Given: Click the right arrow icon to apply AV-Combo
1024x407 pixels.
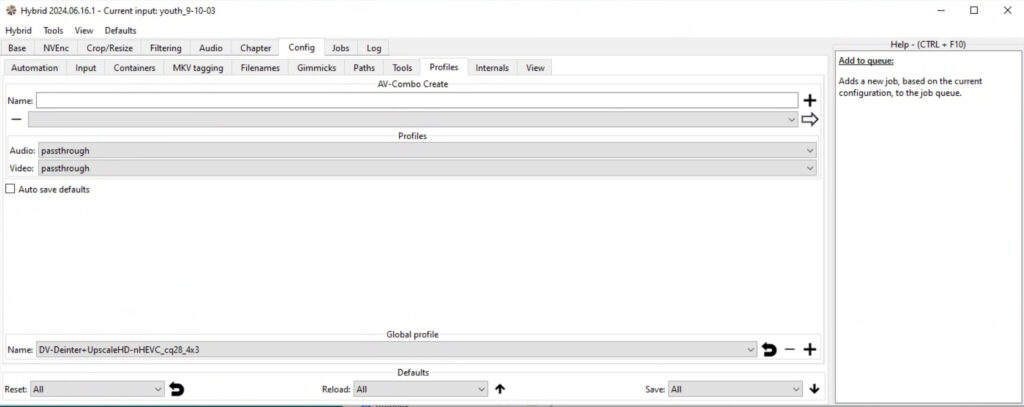Looking at the screenshot, I should [x=810, y=119].
